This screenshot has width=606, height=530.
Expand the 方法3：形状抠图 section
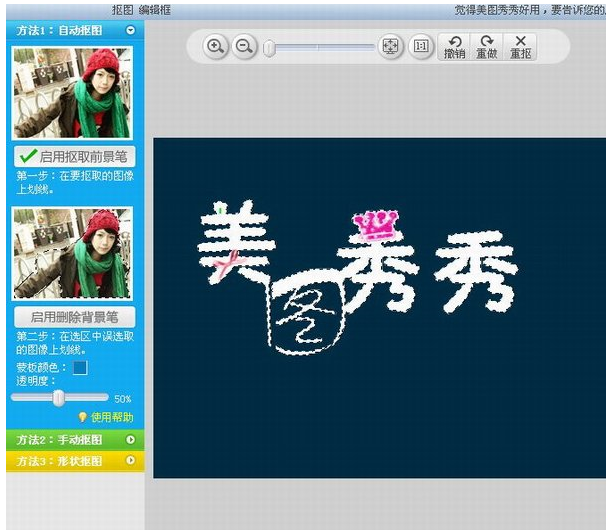(x=131, y=460)
